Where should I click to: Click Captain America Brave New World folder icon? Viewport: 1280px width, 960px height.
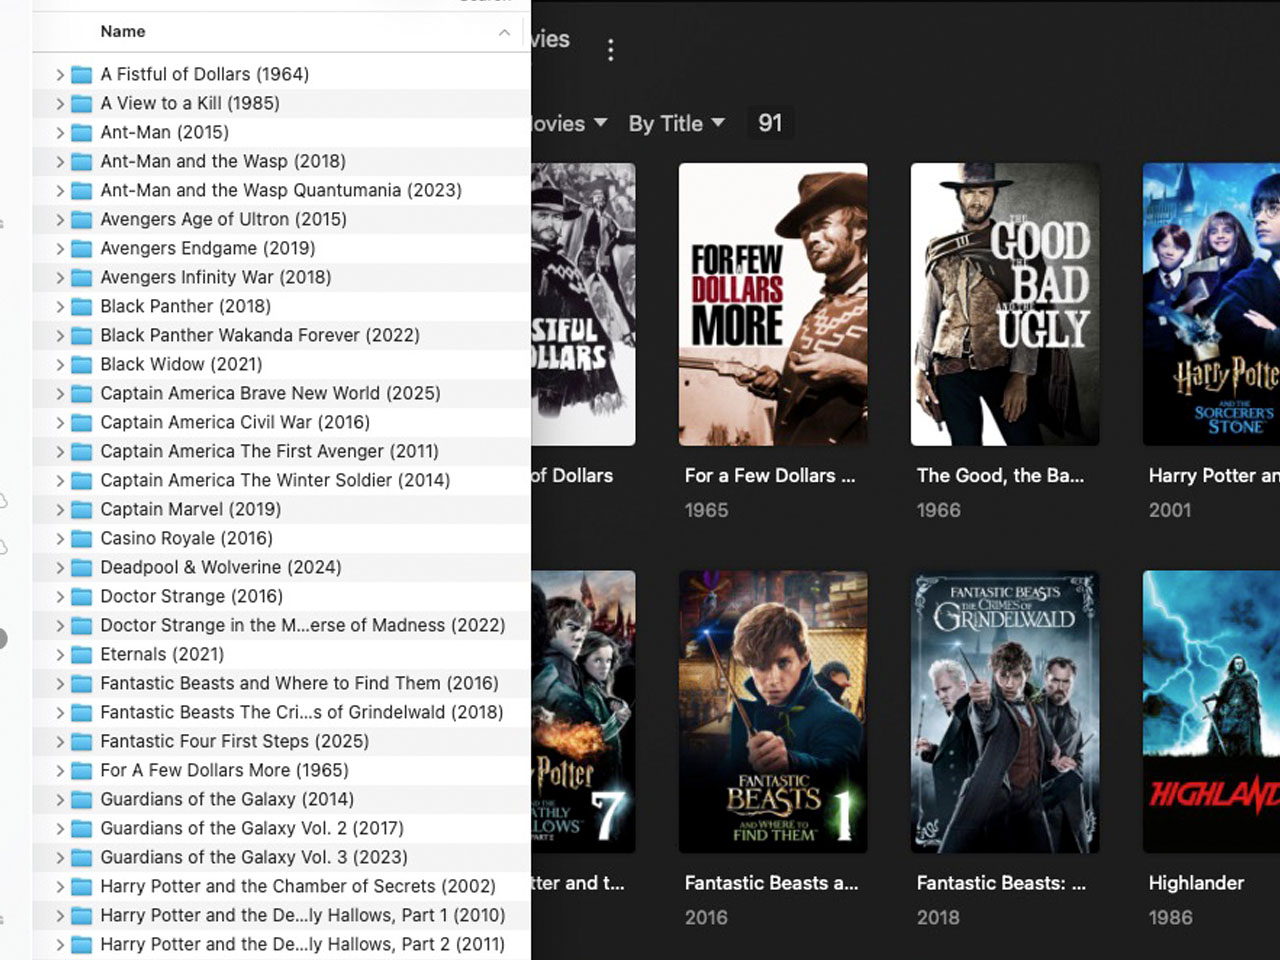click(x=82, y=394)
